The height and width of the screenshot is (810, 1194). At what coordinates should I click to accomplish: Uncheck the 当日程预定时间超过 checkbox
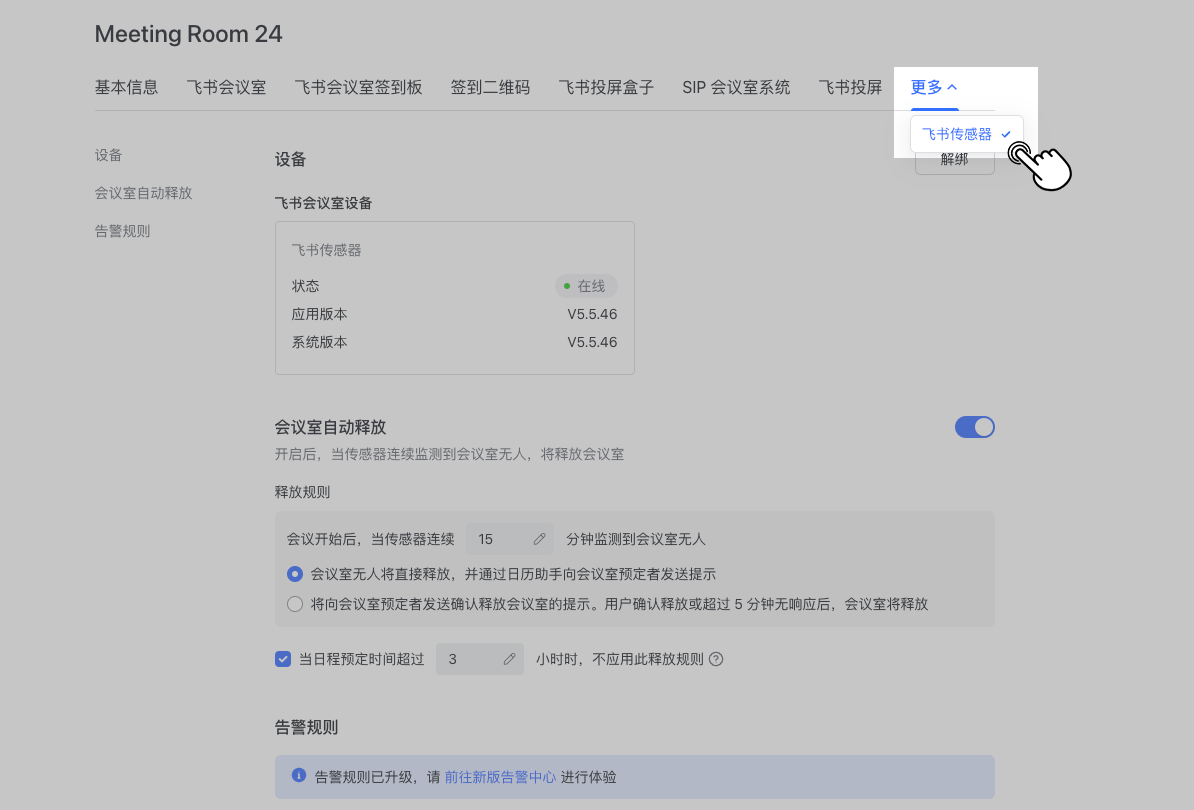coord(283,659)
